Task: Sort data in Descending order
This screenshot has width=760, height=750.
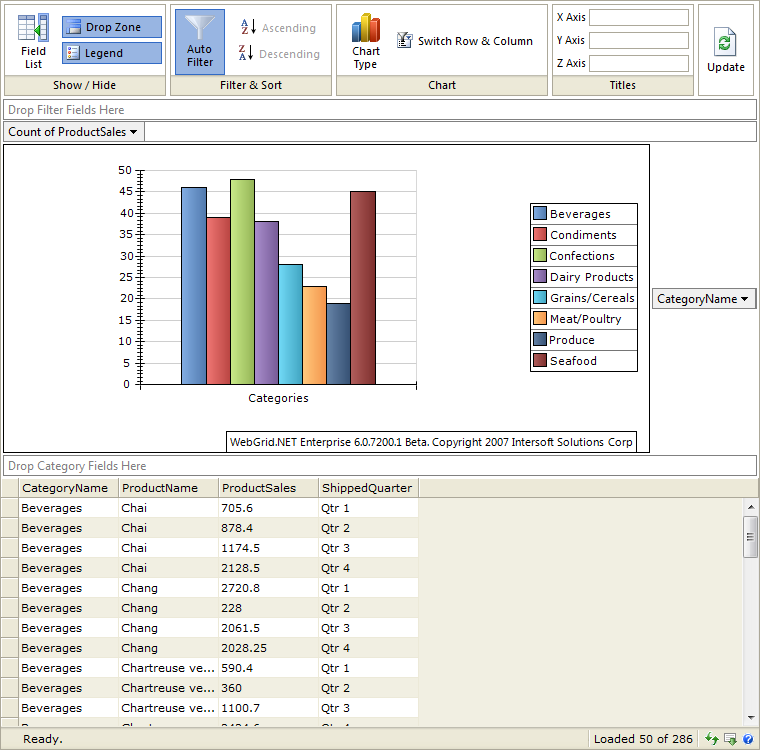Action: click(x=280, y=54)
